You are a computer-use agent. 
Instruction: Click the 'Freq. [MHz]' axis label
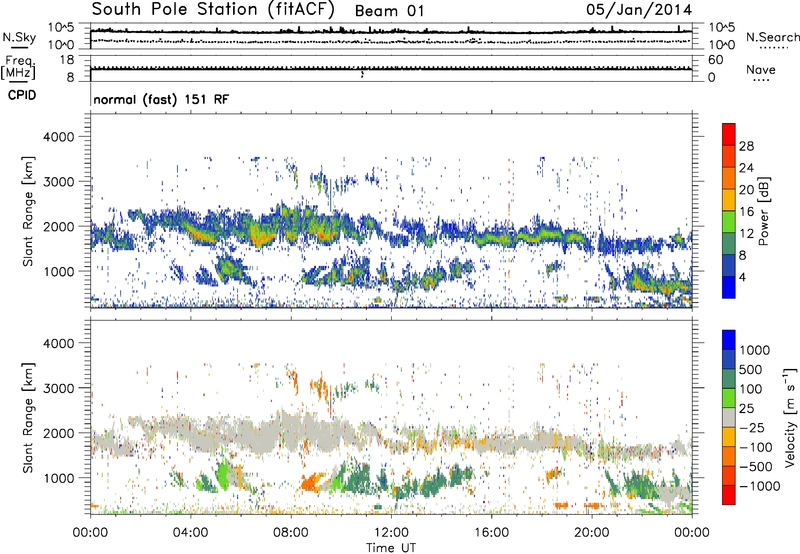pos(18,68)
